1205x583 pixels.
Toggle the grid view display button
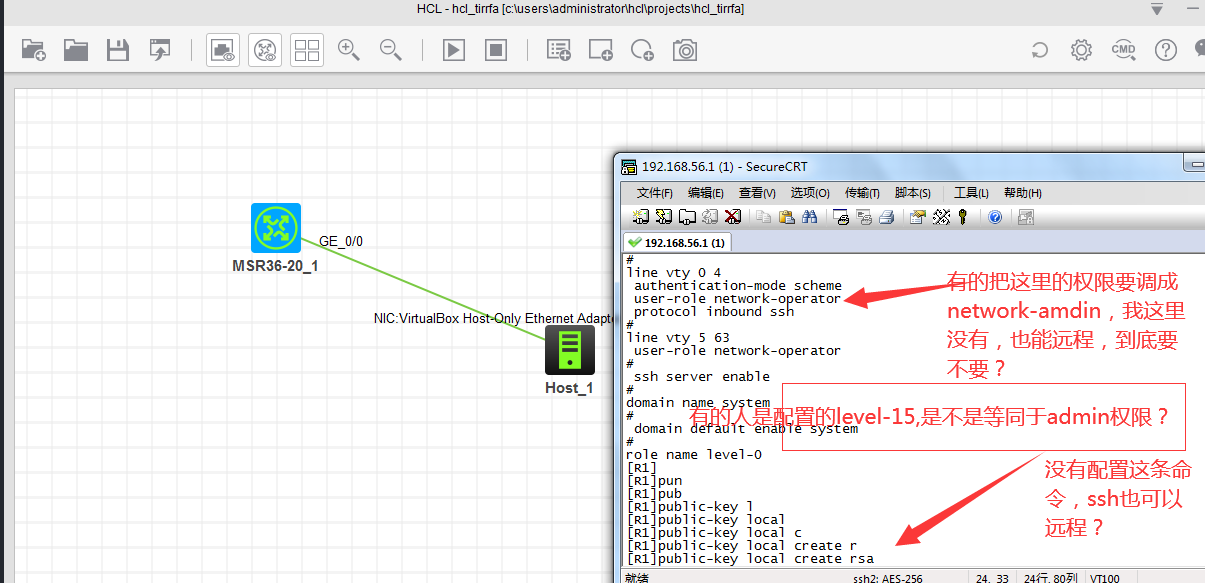coord(307,50)
